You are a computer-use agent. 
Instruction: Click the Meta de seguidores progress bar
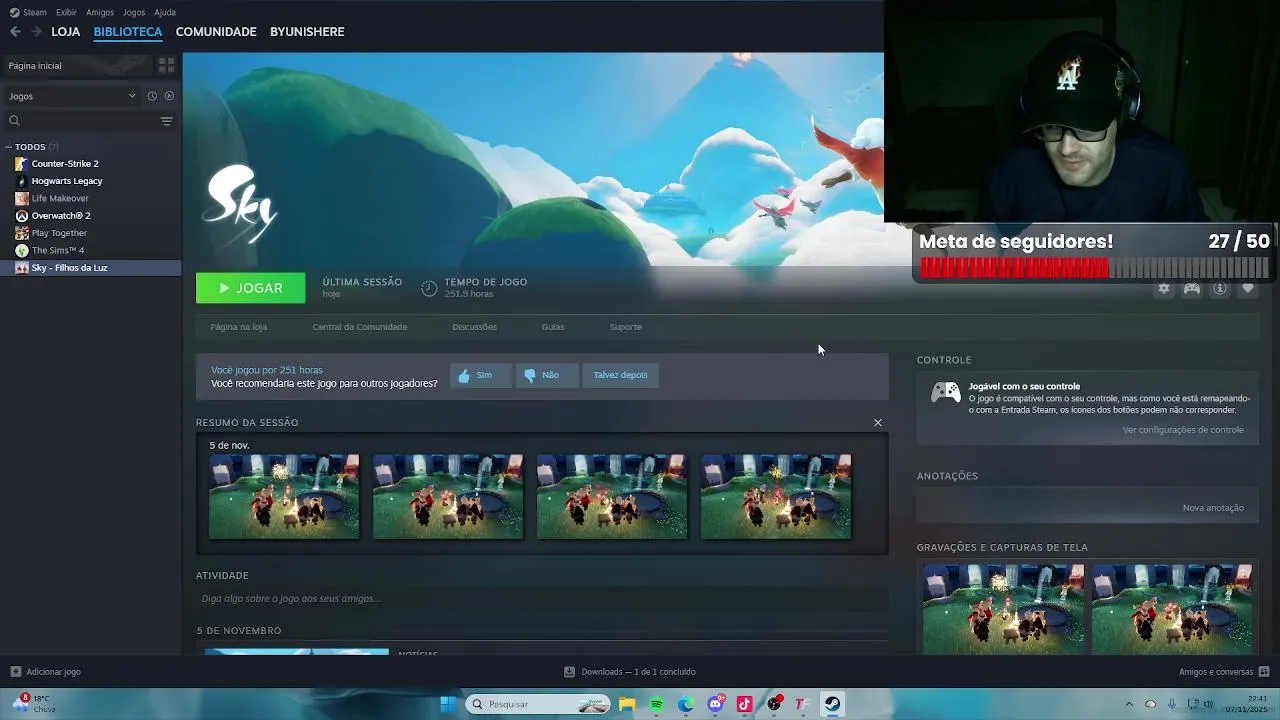(x=1094, y=268)
